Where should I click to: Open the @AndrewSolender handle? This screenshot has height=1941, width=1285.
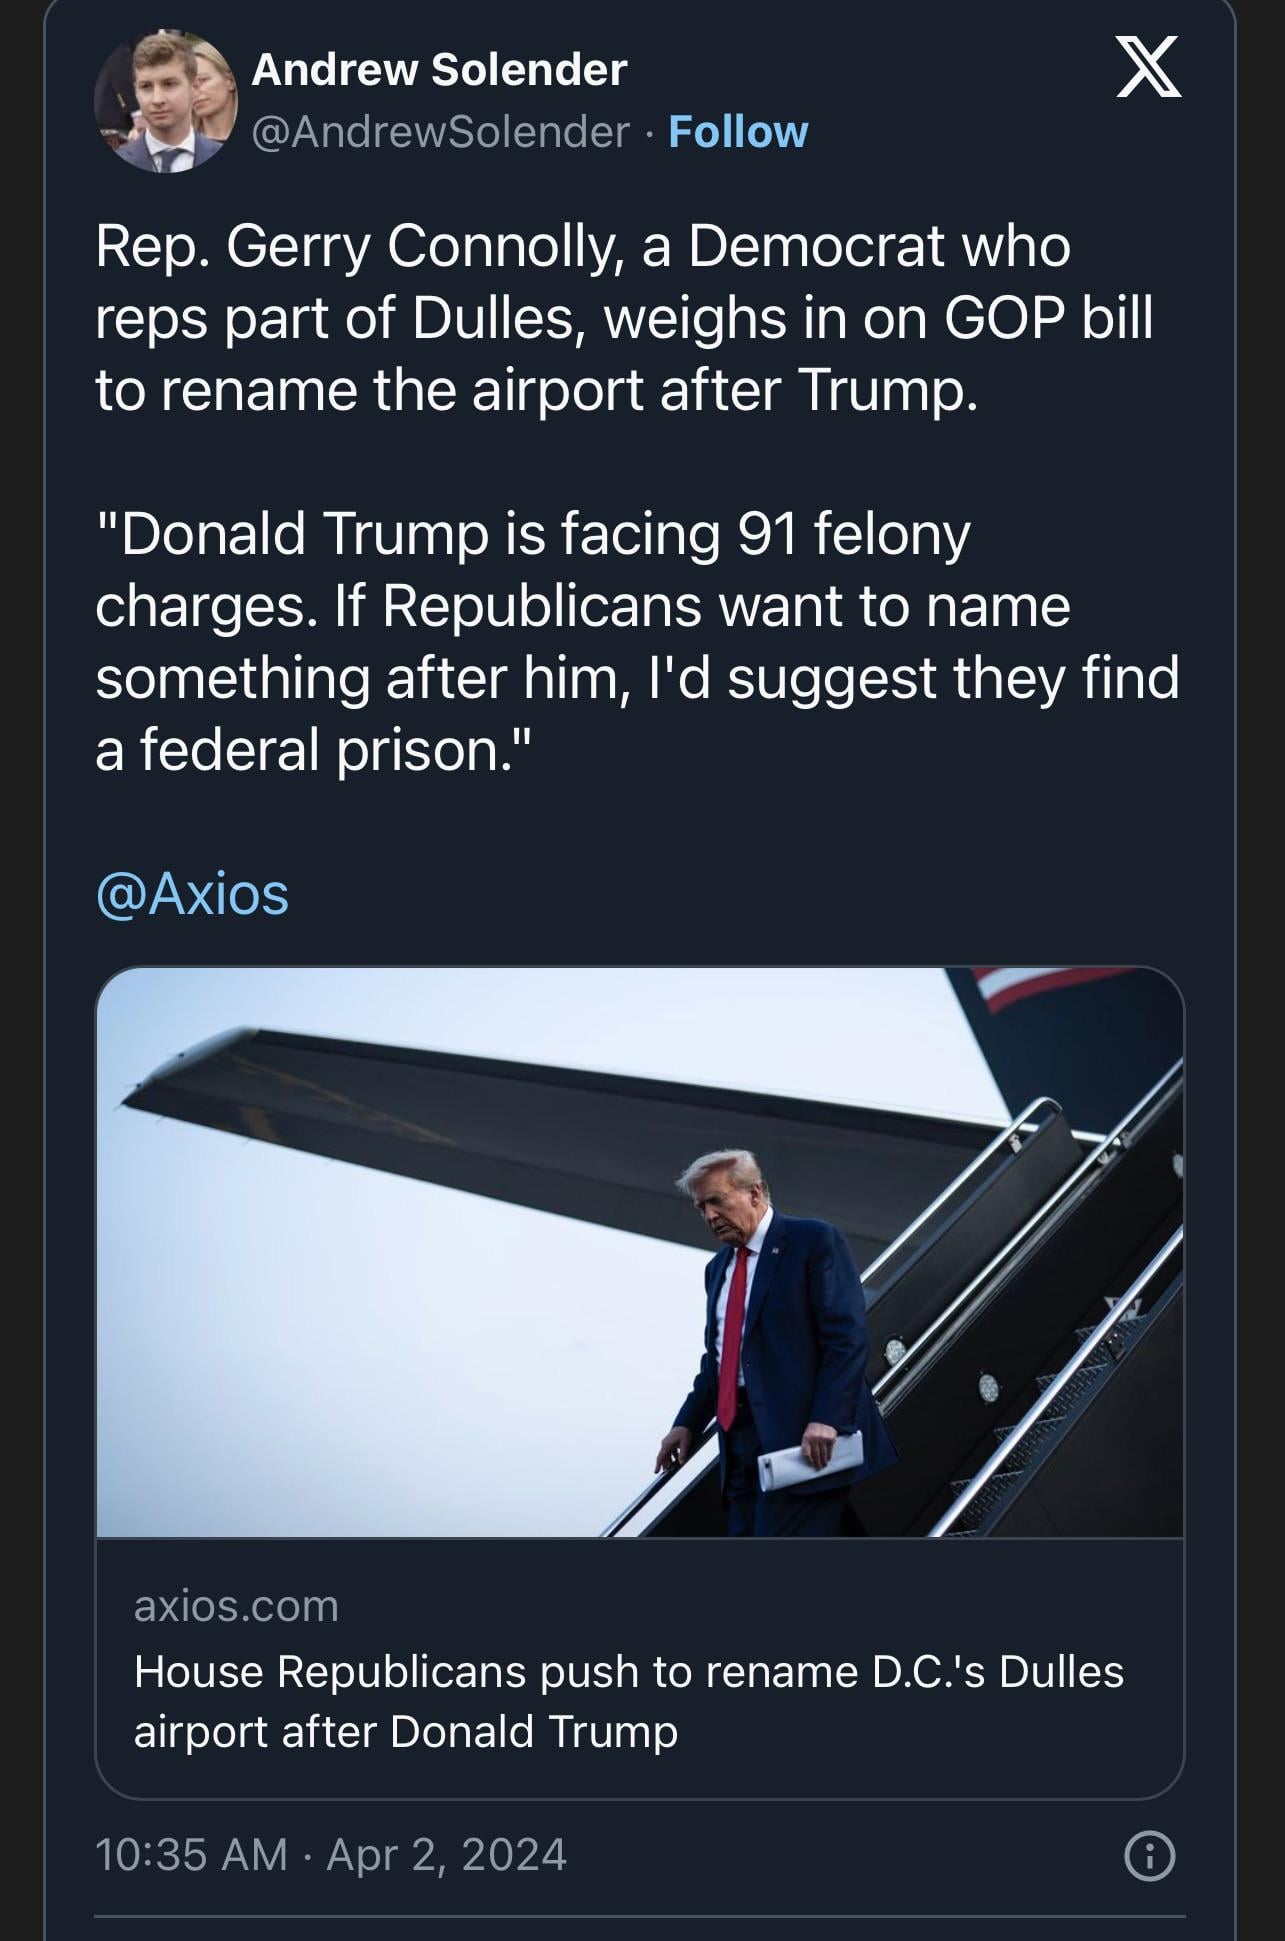[441, 132]
